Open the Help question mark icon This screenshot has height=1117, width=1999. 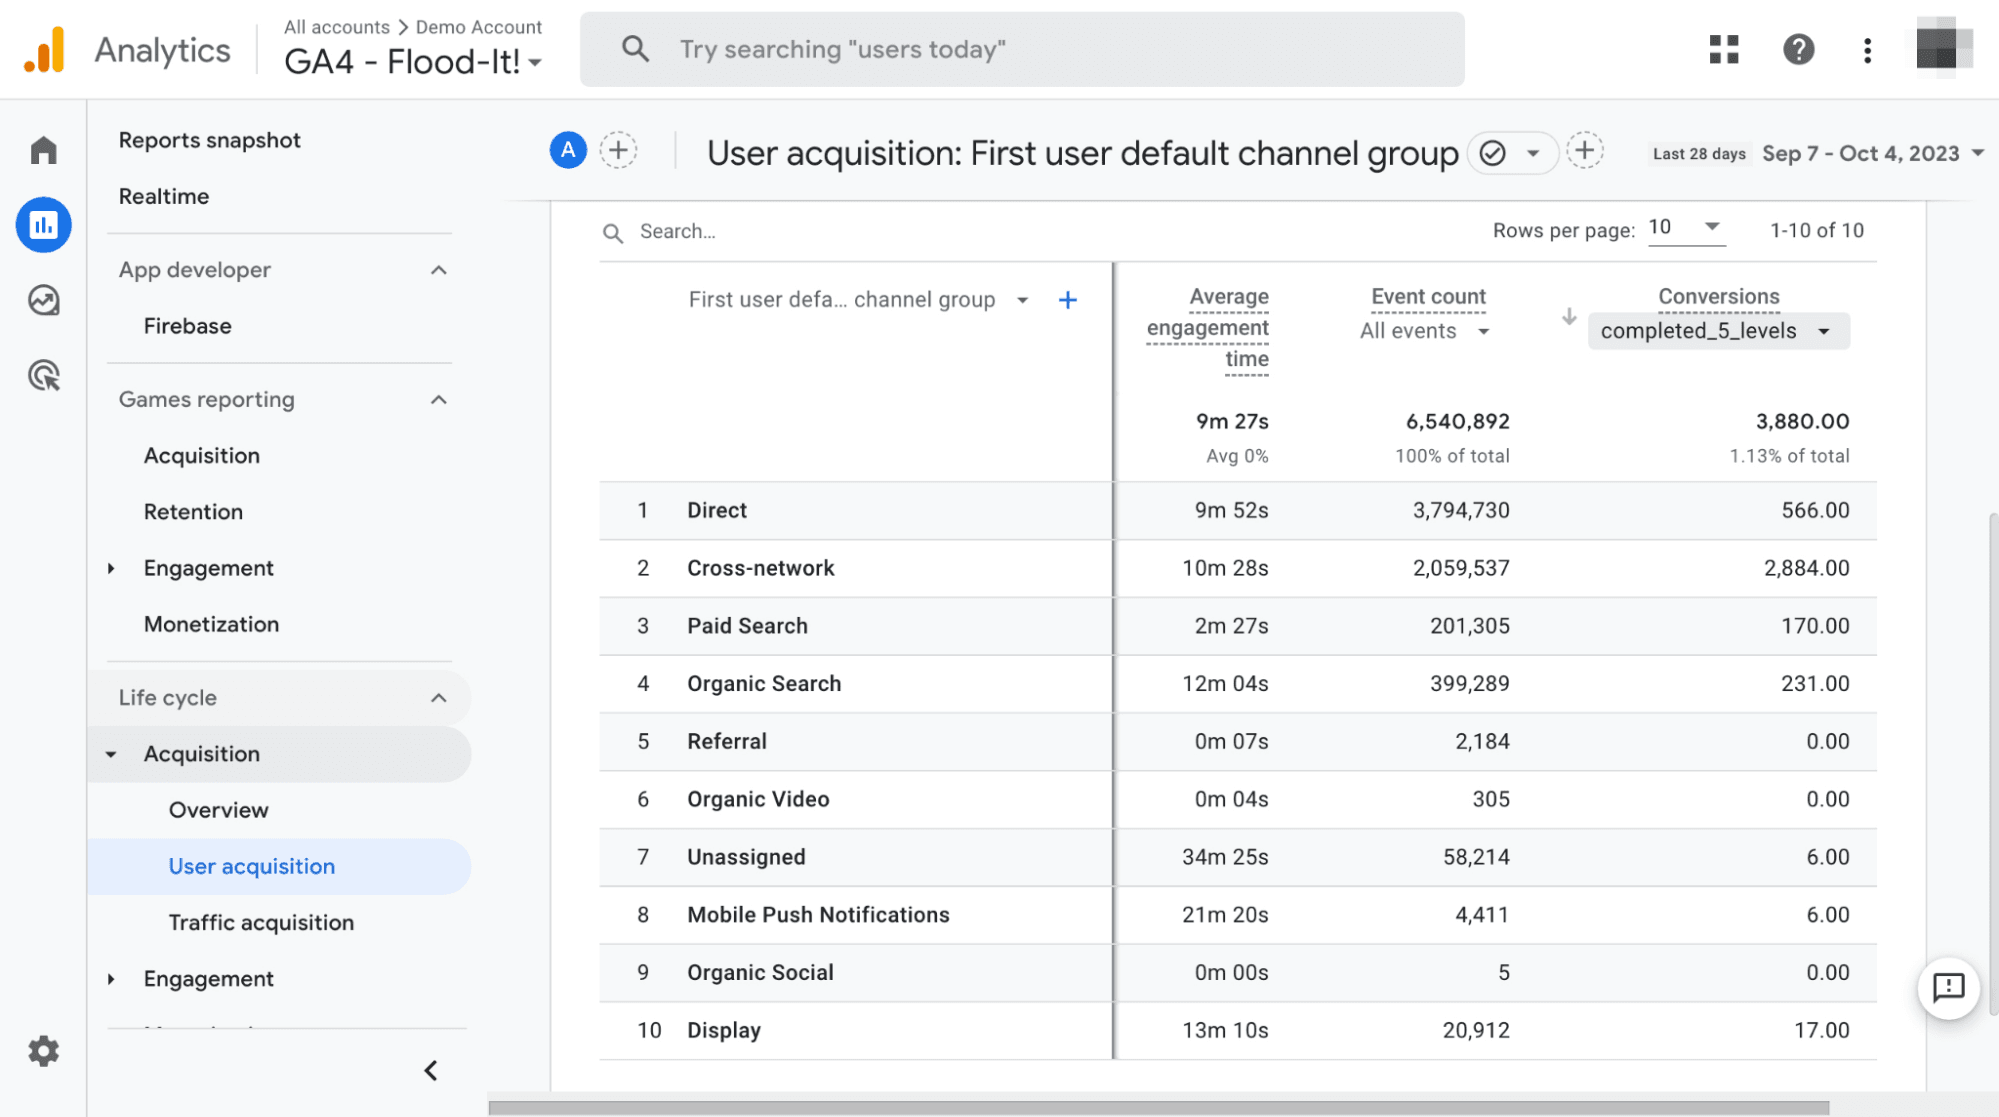pos(1797,49)
